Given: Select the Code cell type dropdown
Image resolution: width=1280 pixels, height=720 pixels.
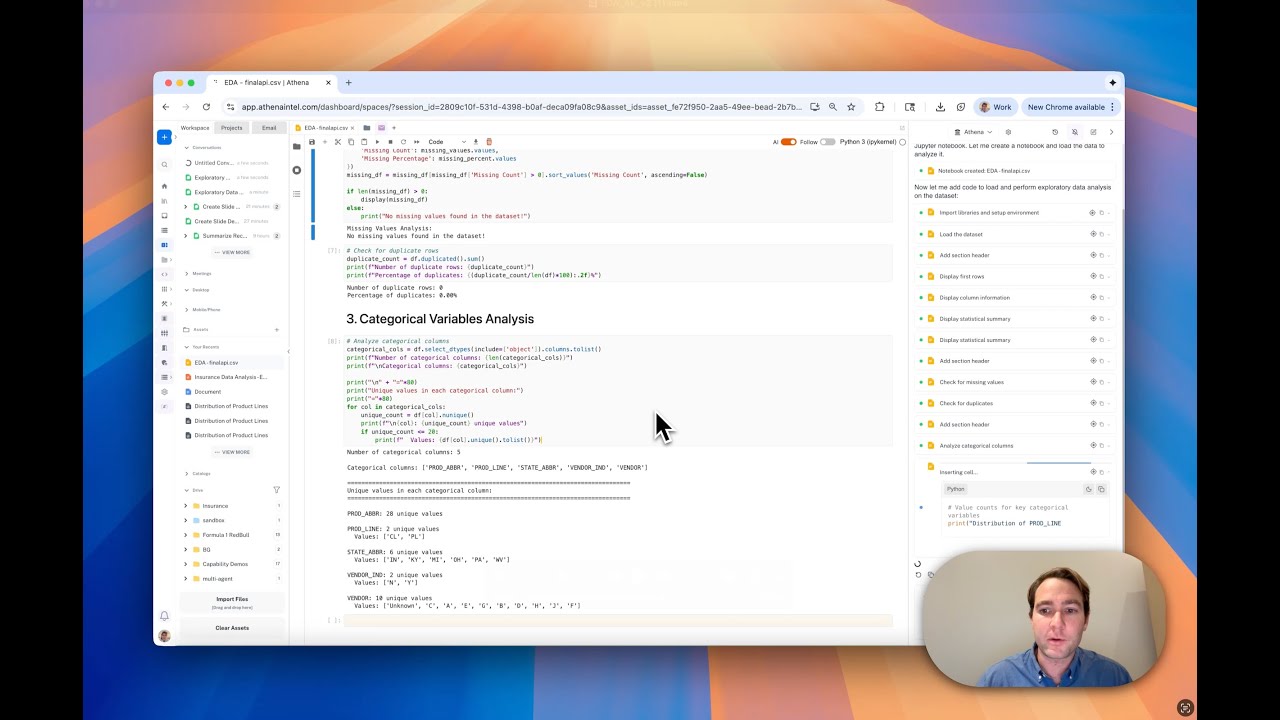Looking at the screenshot, I should tap(448, 142).
